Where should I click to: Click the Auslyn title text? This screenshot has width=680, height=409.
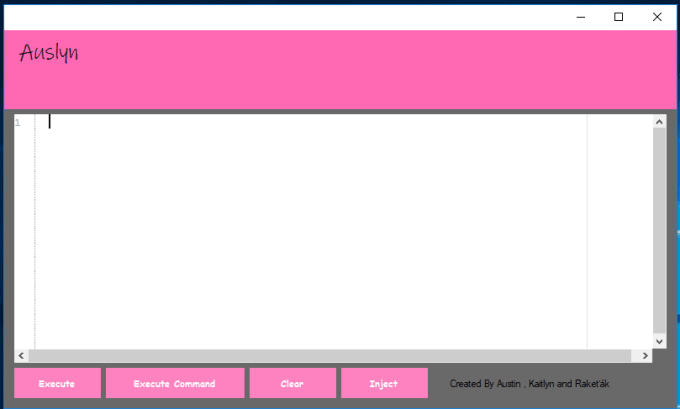pyautogui.click(x=49, y=53)
